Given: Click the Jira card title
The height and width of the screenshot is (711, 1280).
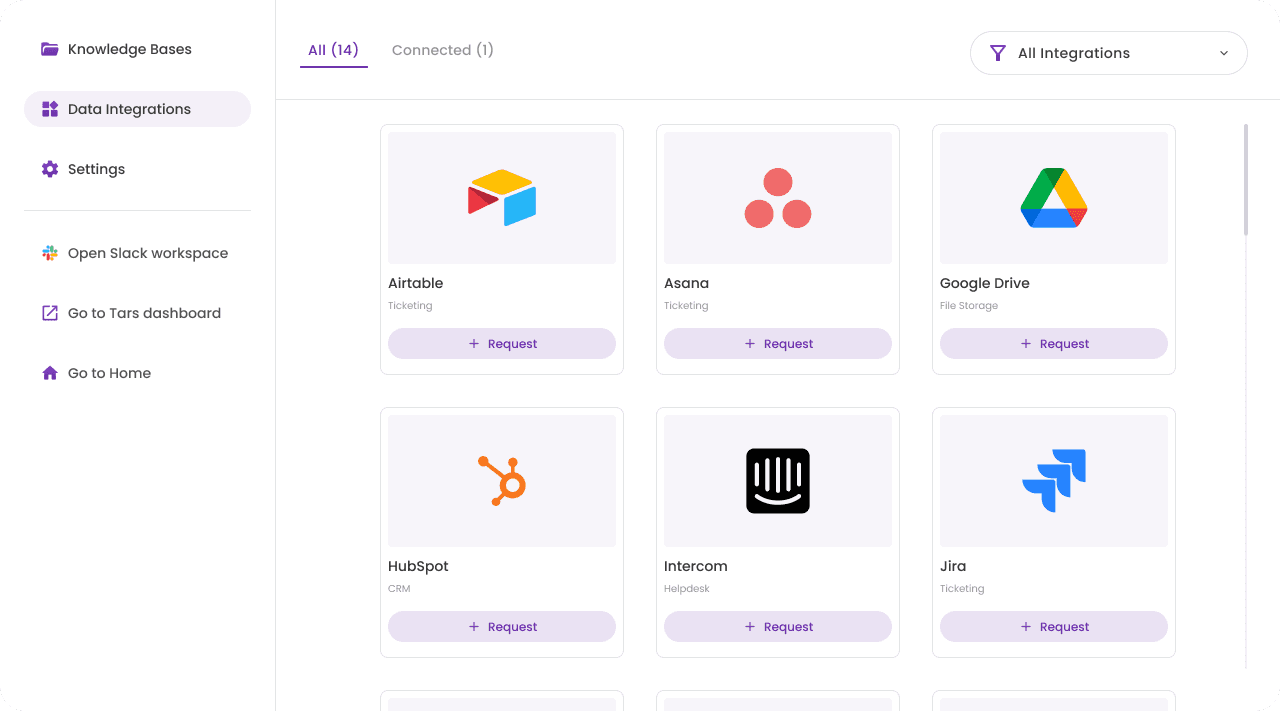Looking at the screenshot, I should pyautogui.click(x=953, y=566).
